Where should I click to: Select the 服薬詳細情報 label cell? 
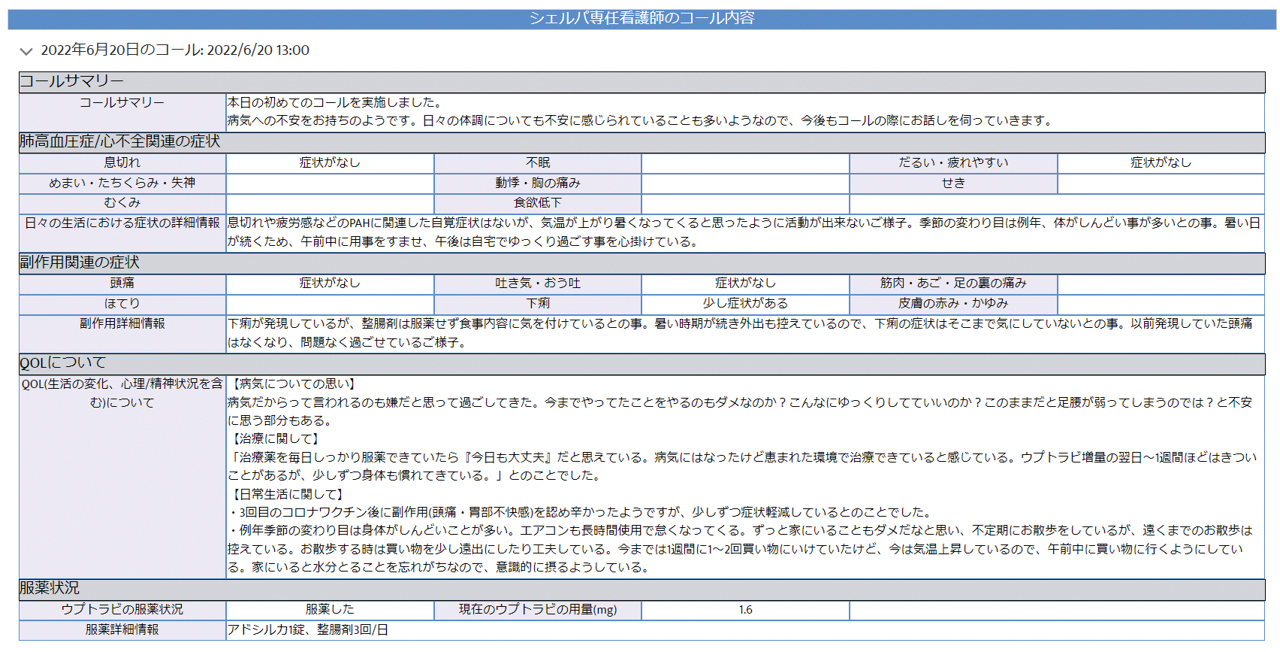tap(122, 630)
